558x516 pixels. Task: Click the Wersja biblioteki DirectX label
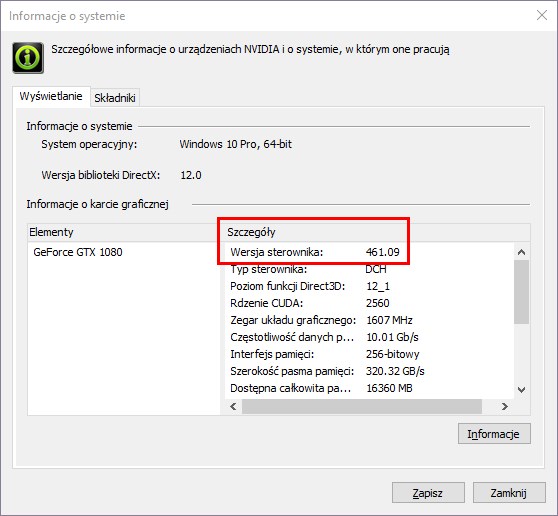[101, 175]
